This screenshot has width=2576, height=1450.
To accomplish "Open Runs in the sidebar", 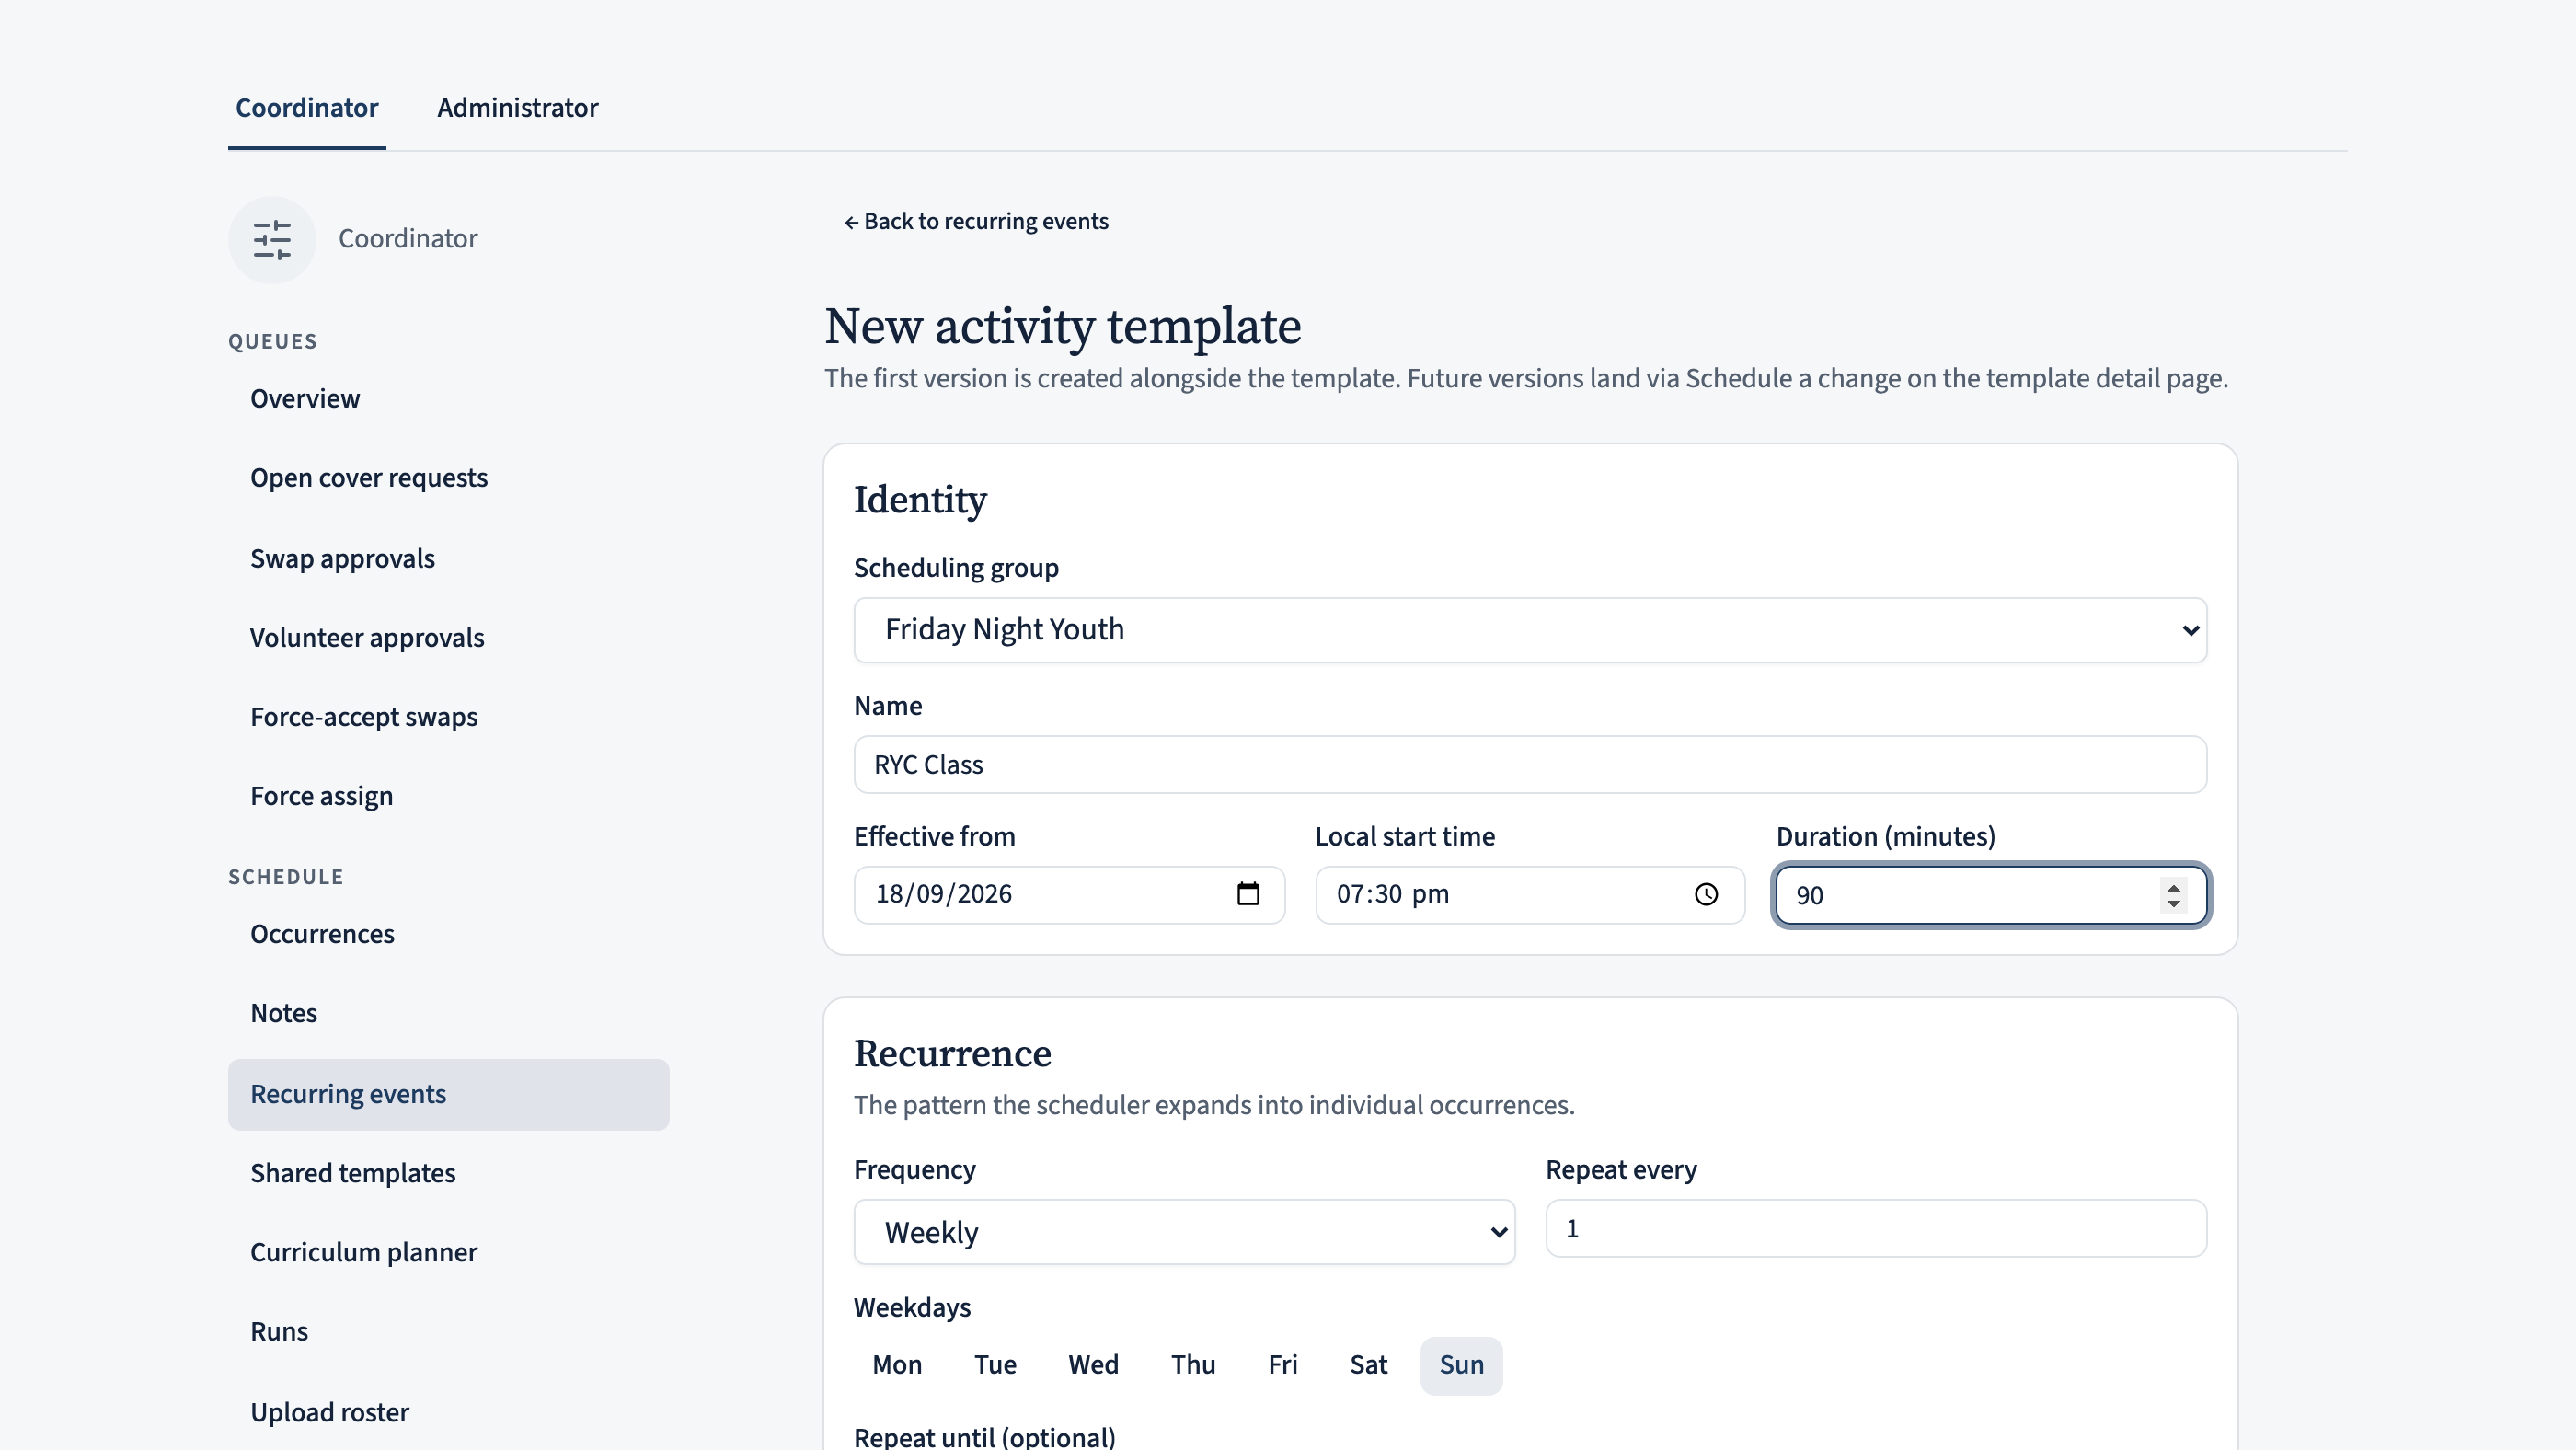I will coord(448,1332).
